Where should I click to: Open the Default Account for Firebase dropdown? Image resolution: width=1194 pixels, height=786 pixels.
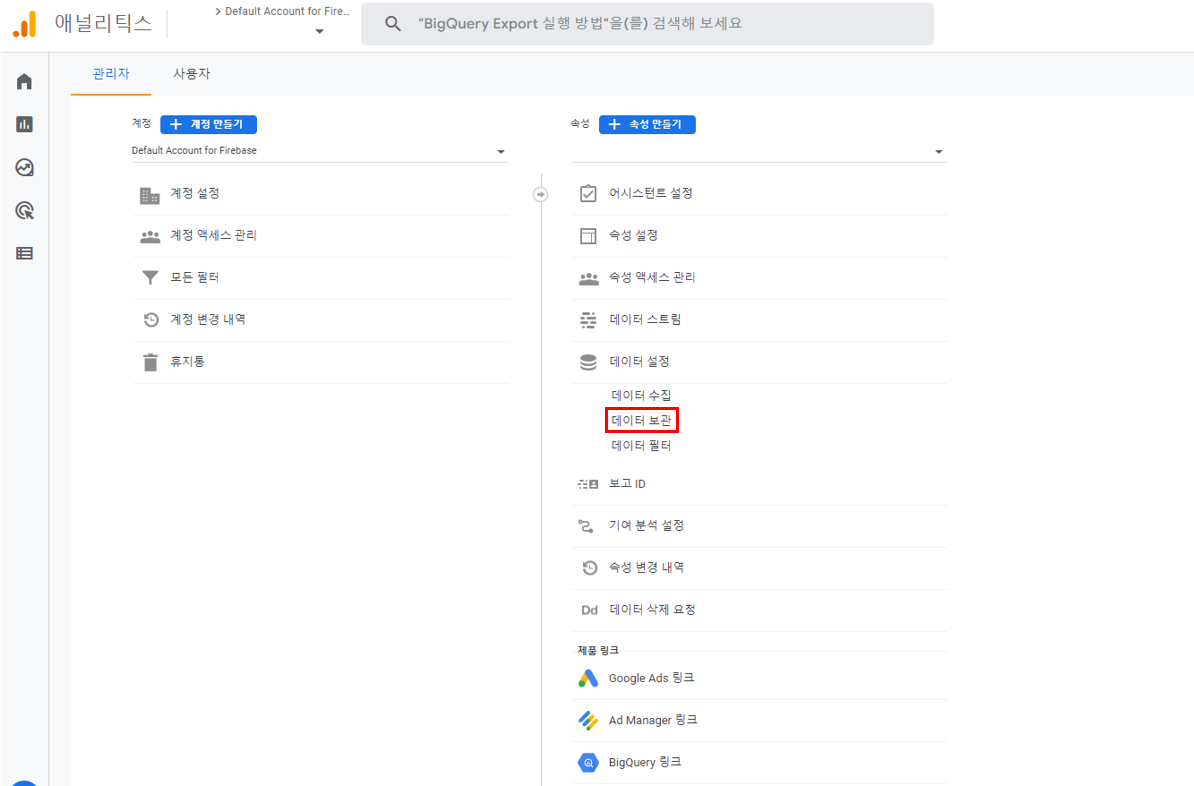click(320, 151)
